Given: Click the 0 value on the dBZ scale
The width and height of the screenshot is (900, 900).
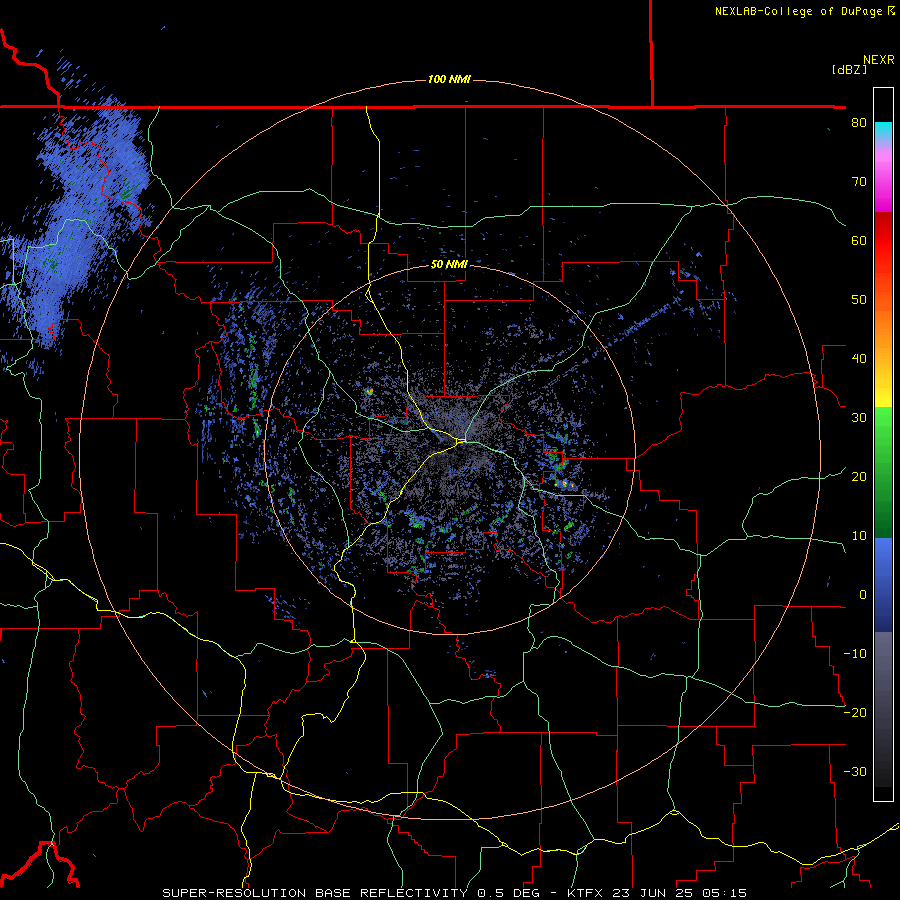Looking at the screenshot, I should coord(862,595).
